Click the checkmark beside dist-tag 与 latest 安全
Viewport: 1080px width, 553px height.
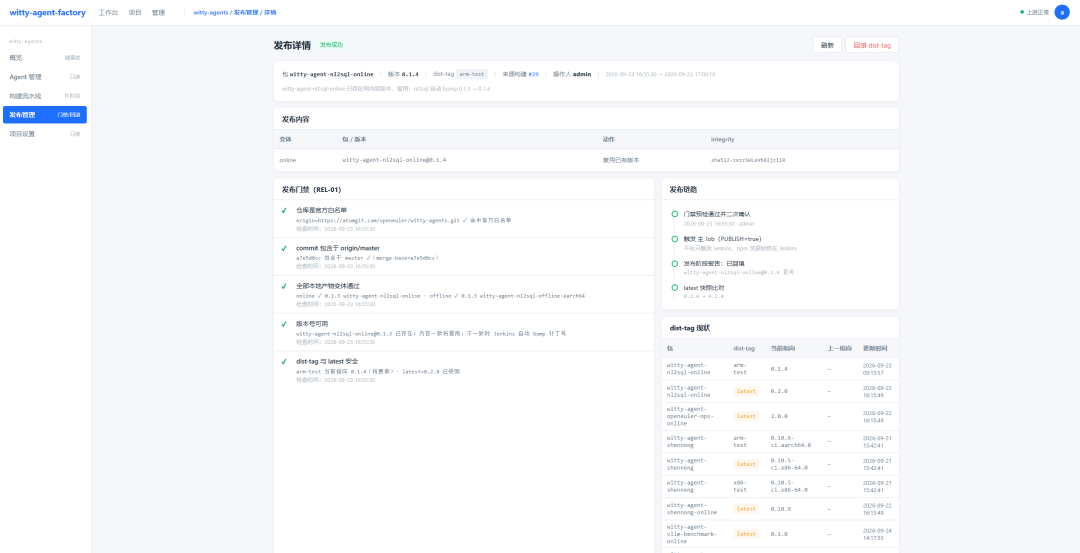[x=284, y=362]
